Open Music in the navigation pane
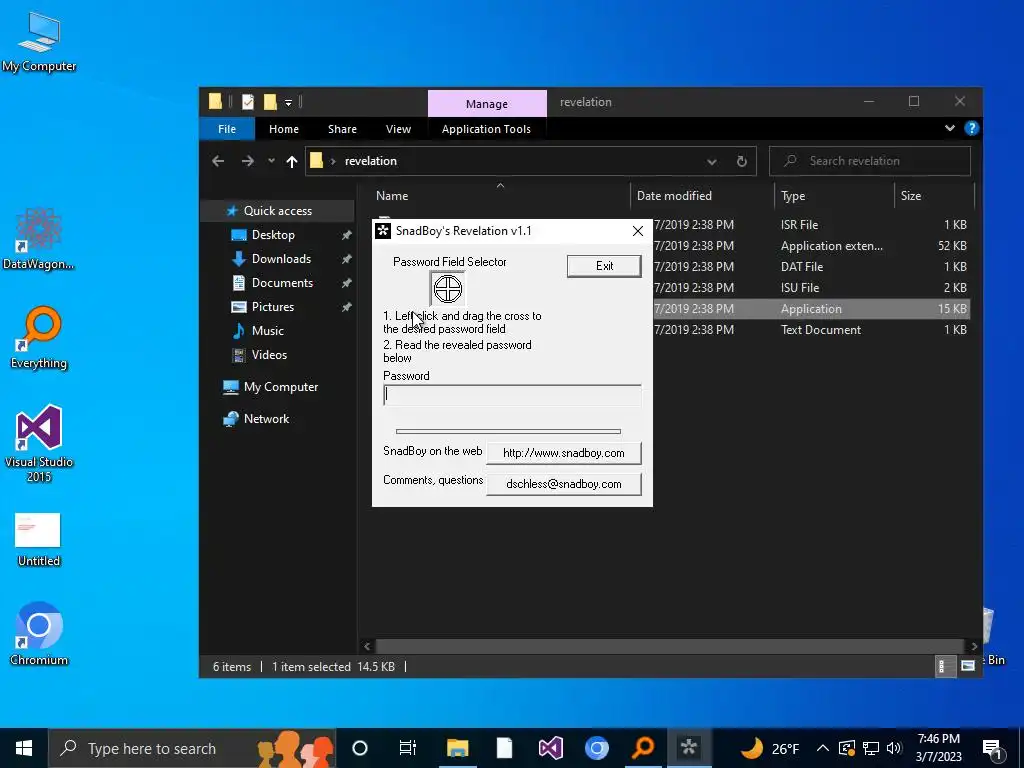The image size is (1024, 768). coord(267,331)
